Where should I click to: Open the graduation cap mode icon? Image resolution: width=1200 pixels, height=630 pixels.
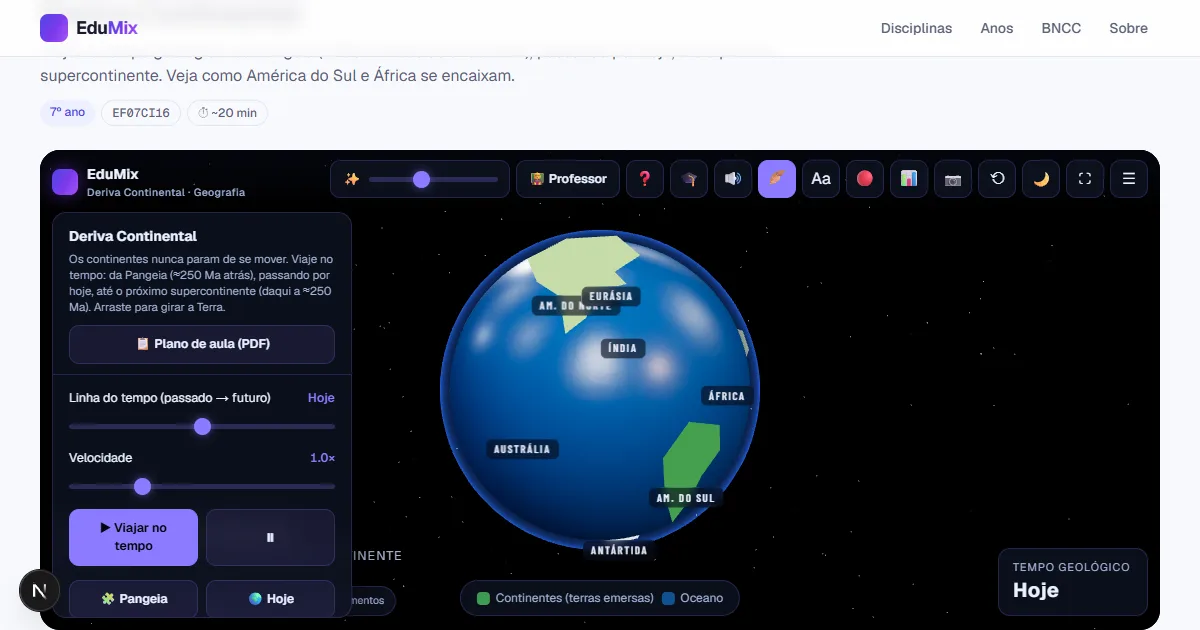coord(689,179)
